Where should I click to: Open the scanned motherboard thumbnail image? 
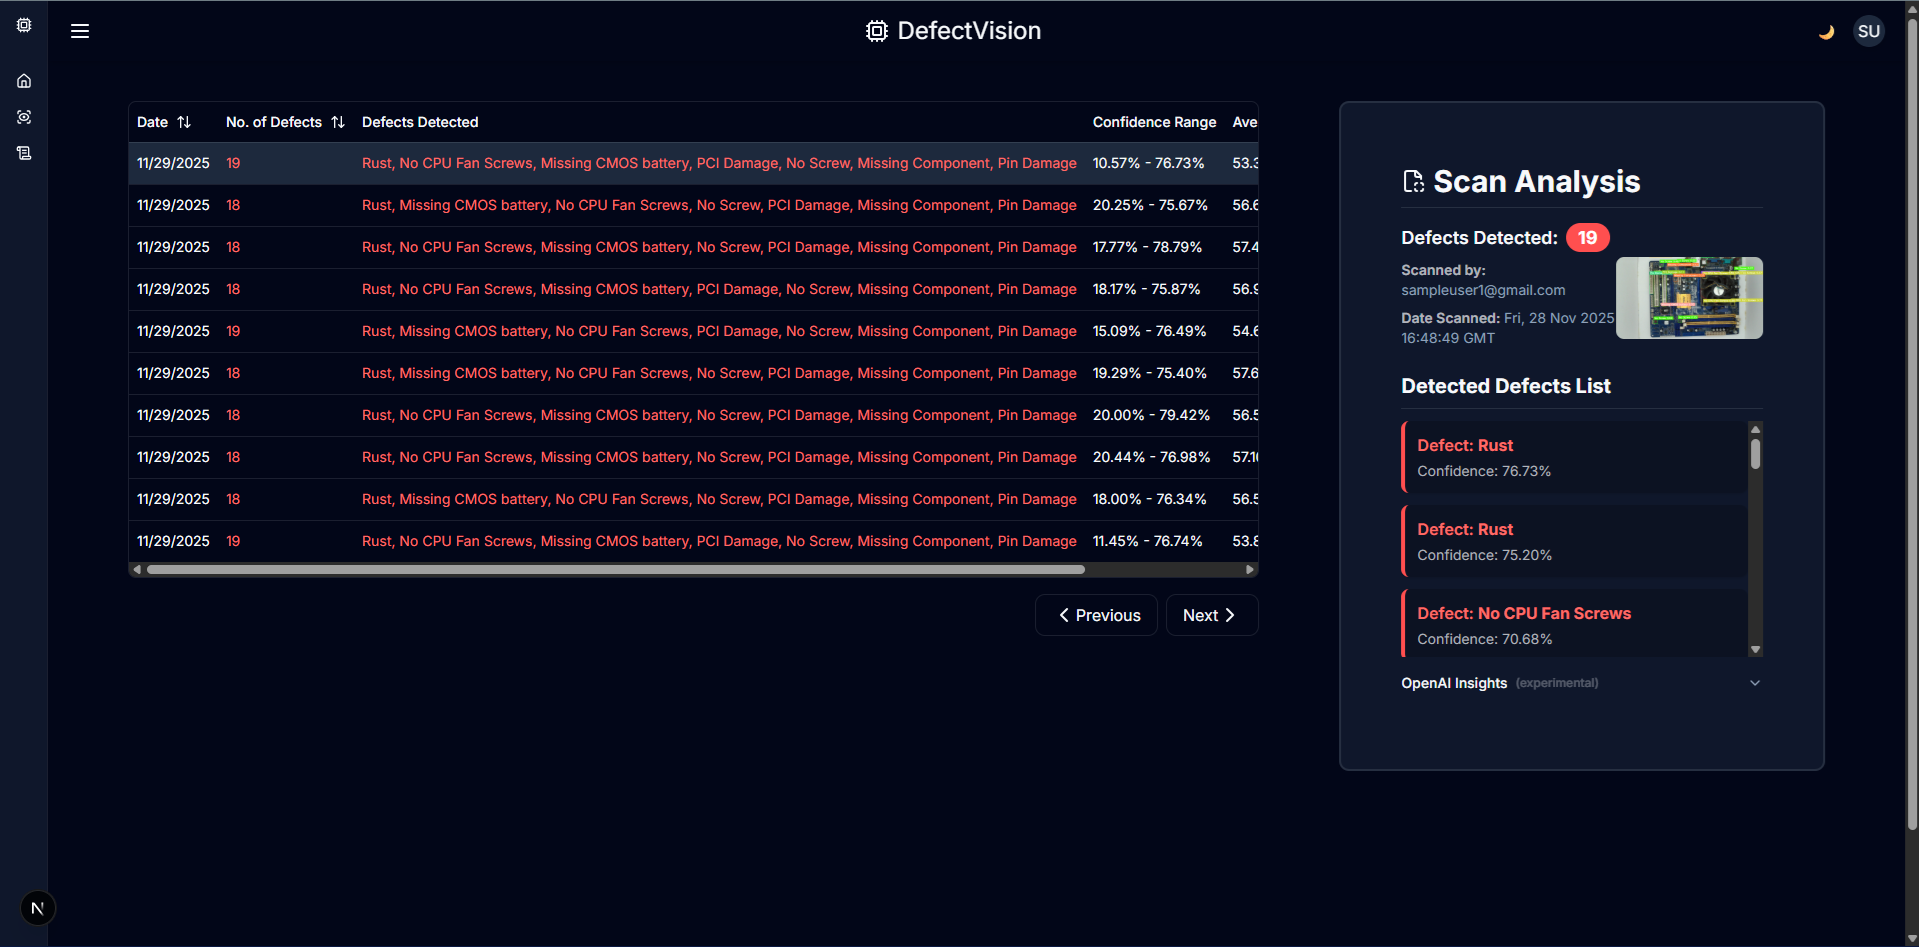(1689, 298)
